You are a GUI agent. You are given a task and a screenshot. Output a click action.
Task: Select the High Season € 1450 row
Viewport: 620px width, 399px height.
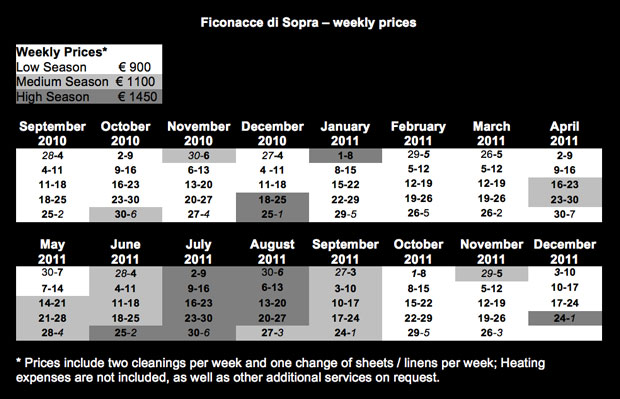point(89,96)
